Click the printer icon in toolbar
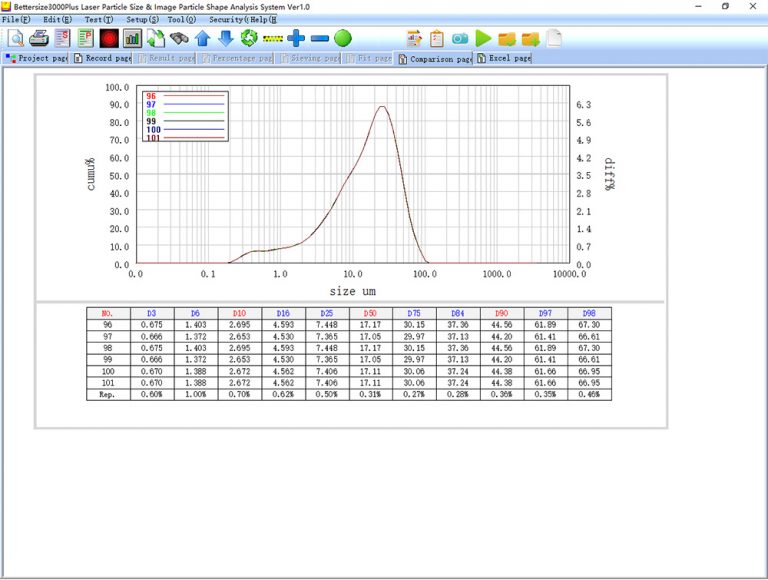This screenshot has width=768, height=580. click(39, 38)
